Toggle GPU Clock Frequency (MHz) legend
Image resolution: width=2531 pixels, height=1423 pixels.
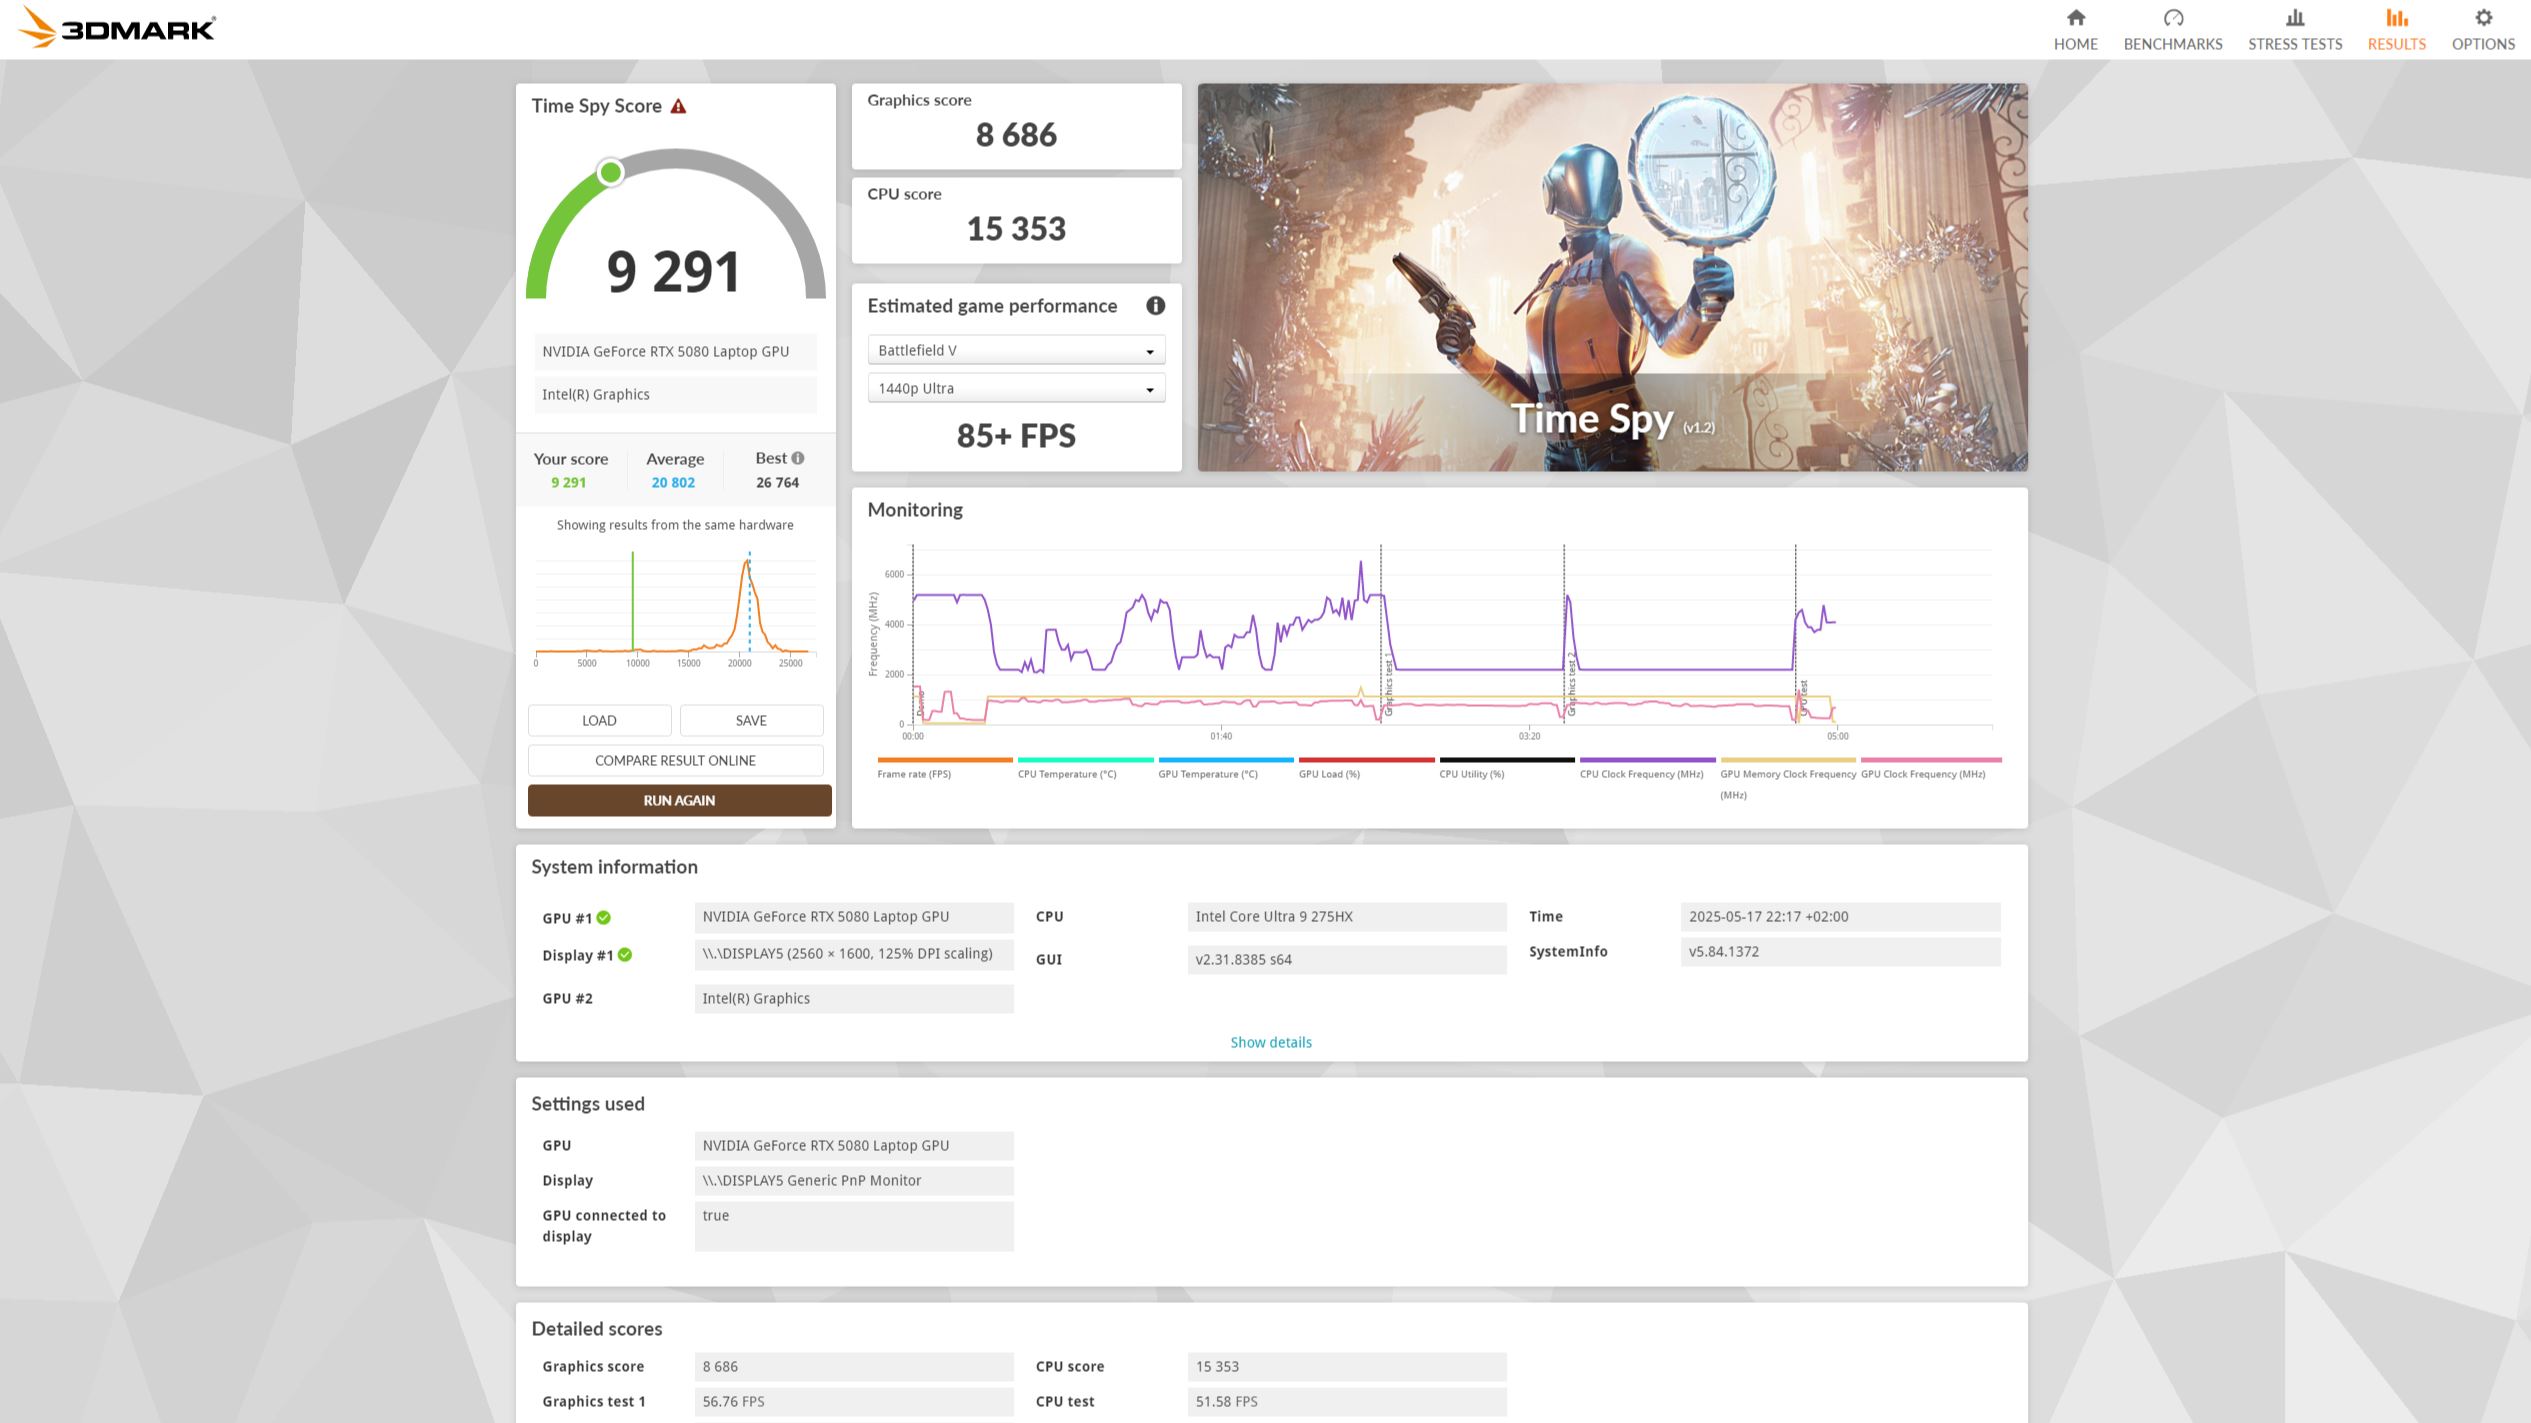pyautogui.click(x=1930, y=767)
